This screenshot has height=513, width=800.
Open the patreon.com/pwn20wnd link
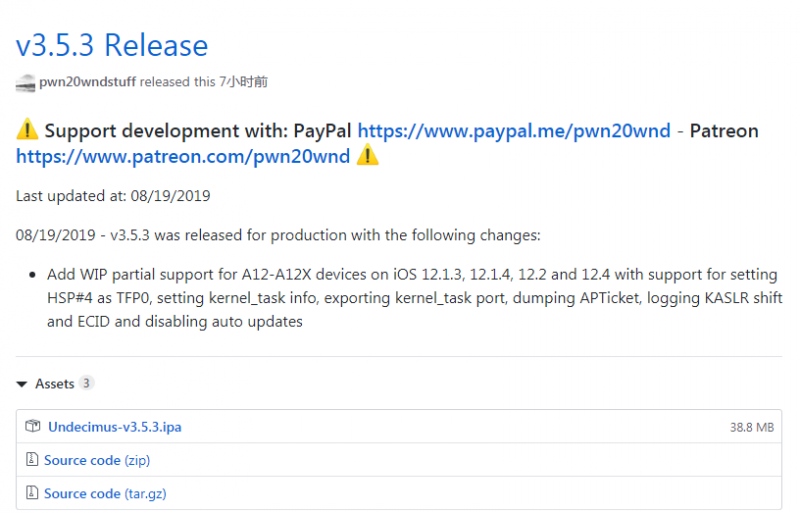click(183, 156)
